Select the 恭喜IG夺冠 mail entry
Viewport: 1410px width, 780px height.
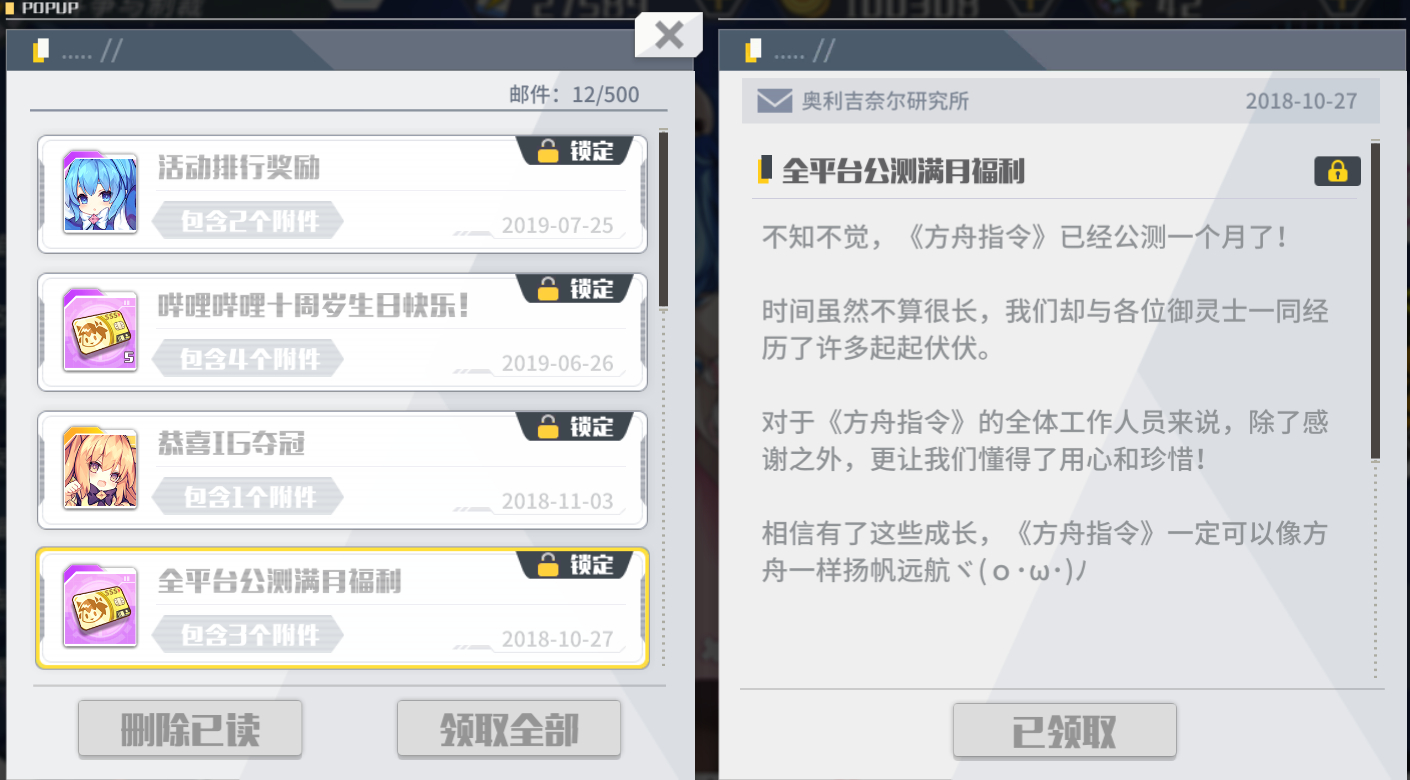pyautogui.click(x=342, y=469)
